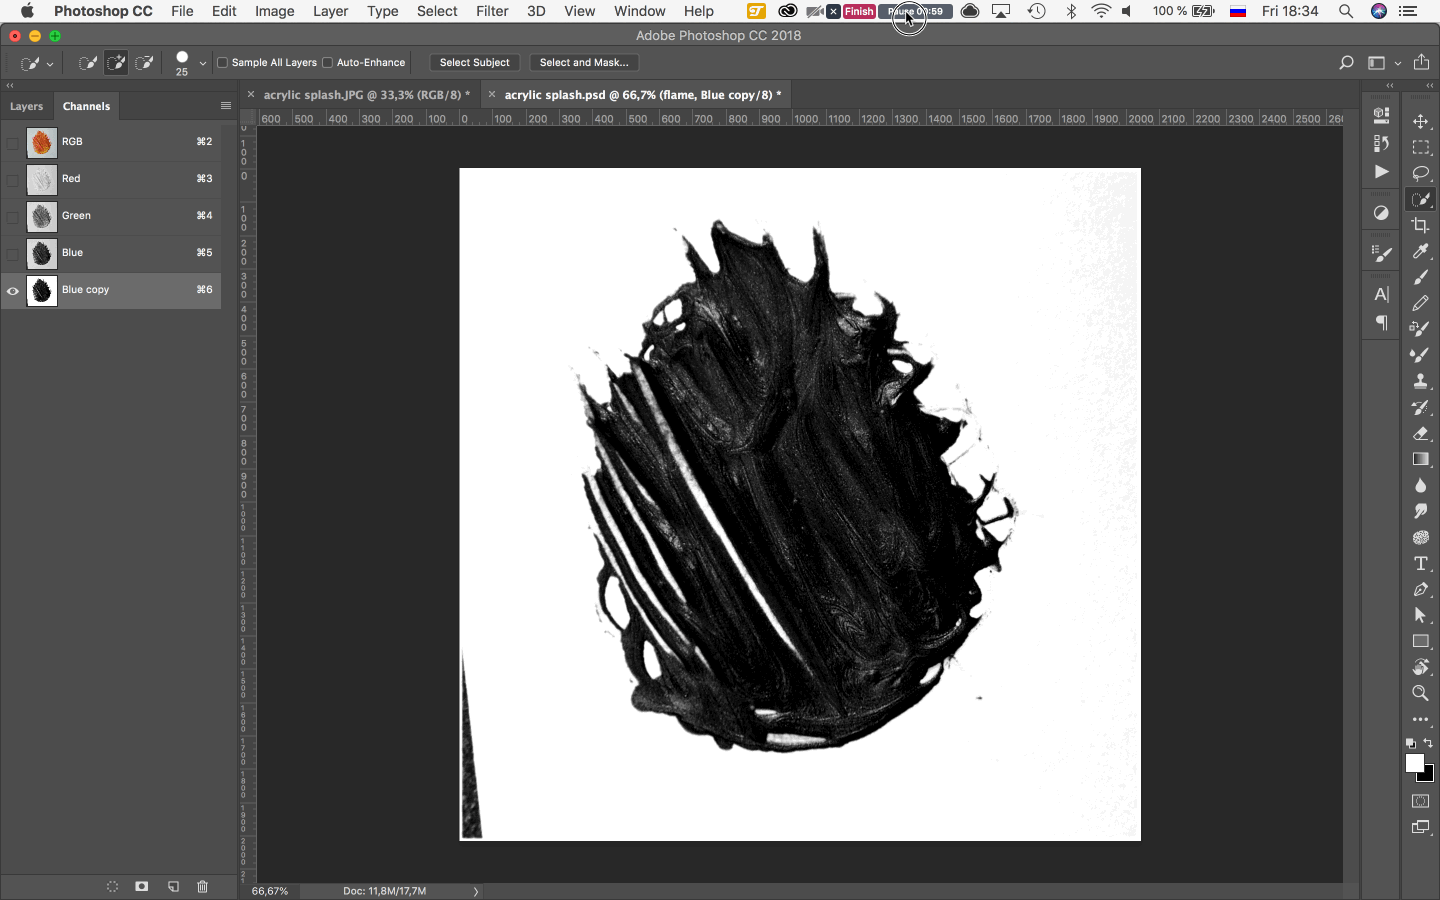Enable Auto-Enhance checkbox

(x=327, y=62)
